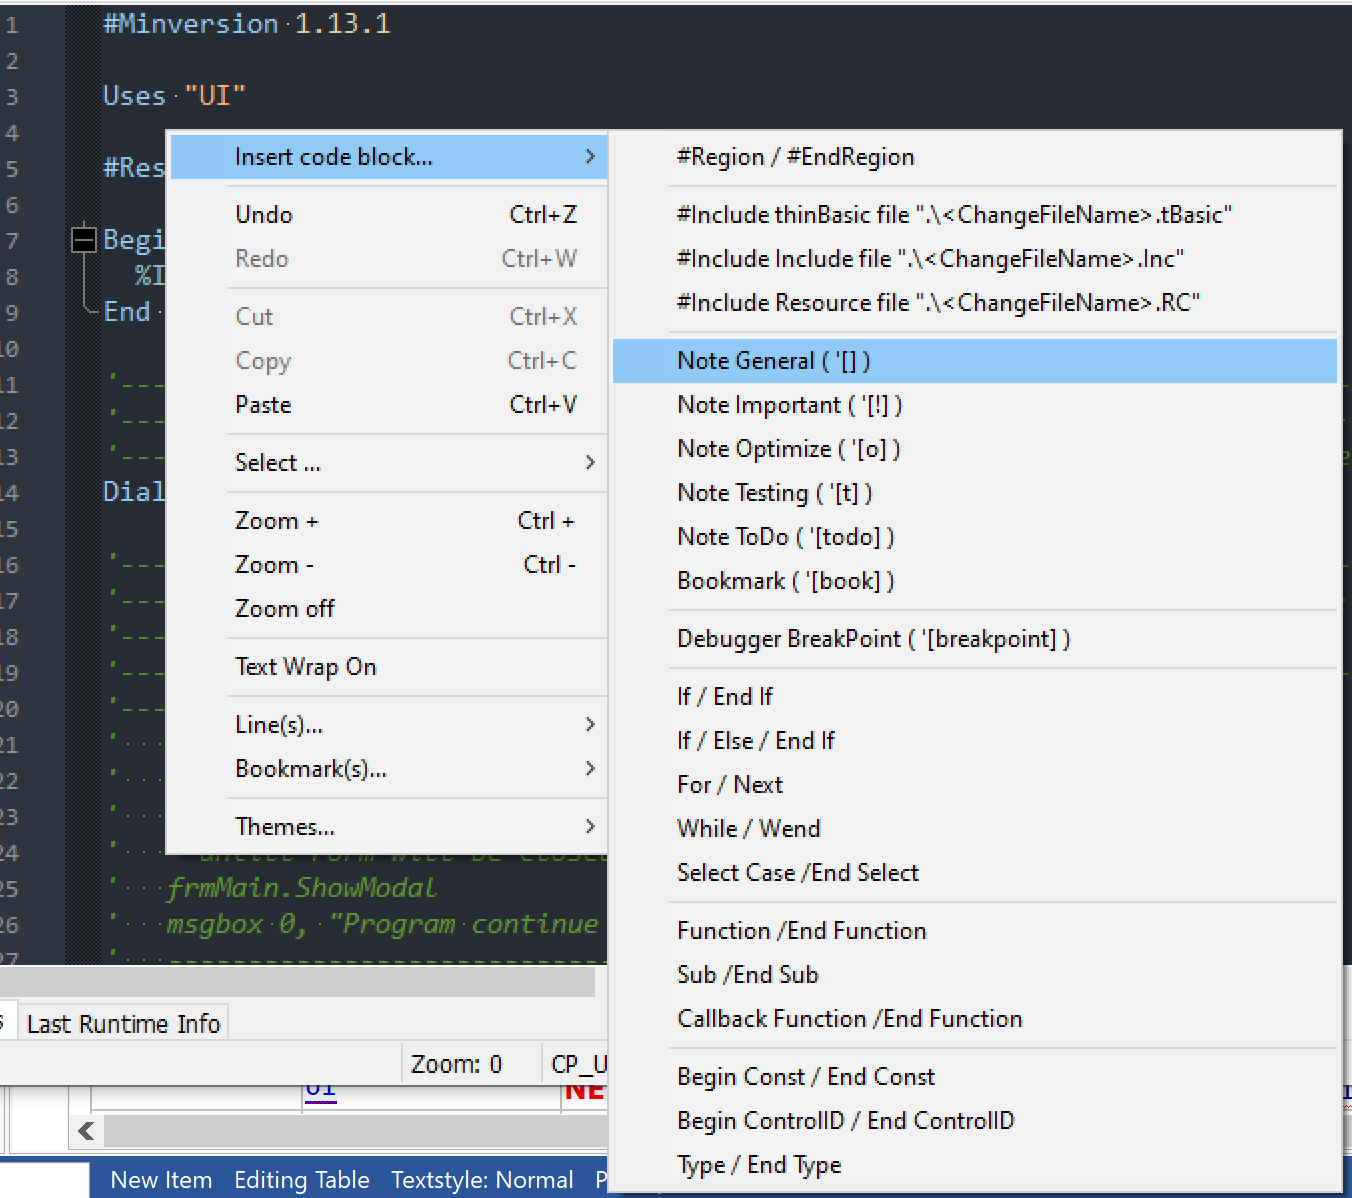Collapse the Begin code fold marker

pyautogui.click(x=84, y=240)
